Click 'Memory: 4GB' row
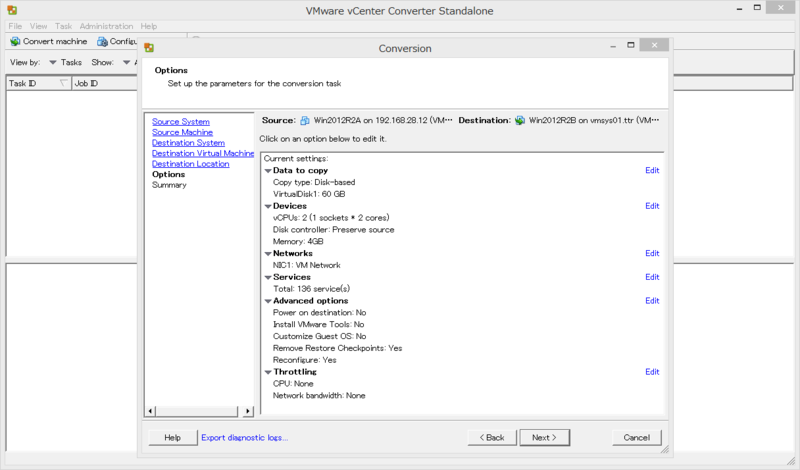800x470 pixels. (298, 241)
